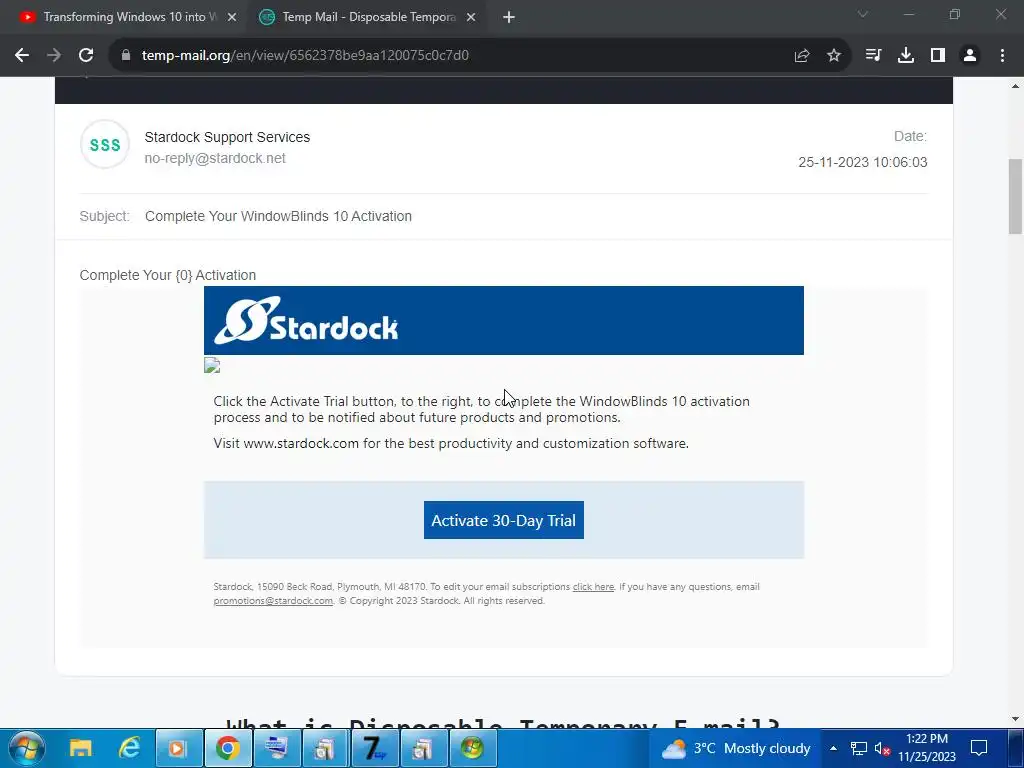Open File Explorer from the taskbar
The width and height of the screenshot is (1024, 768).
[81, 748]
